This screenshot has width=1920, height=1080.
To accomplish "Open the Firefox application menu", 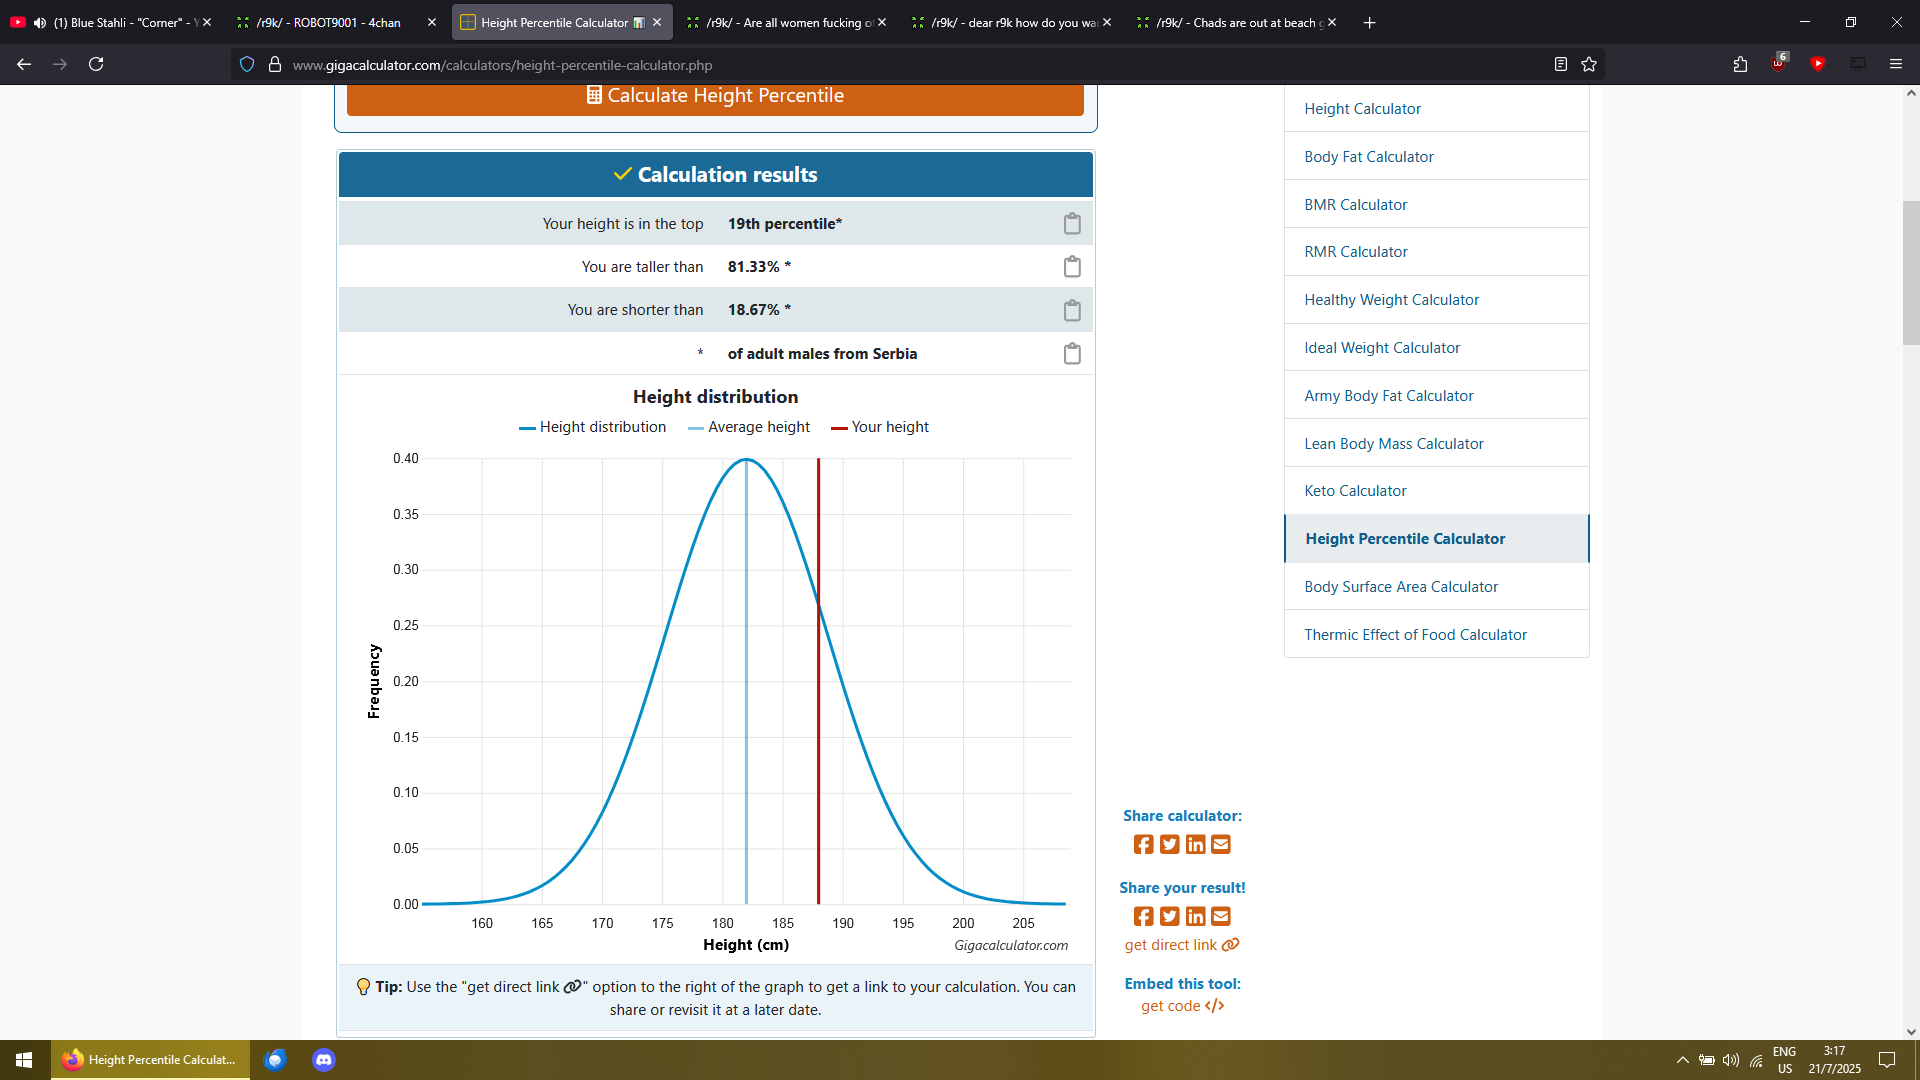I will coord(1895,64).
